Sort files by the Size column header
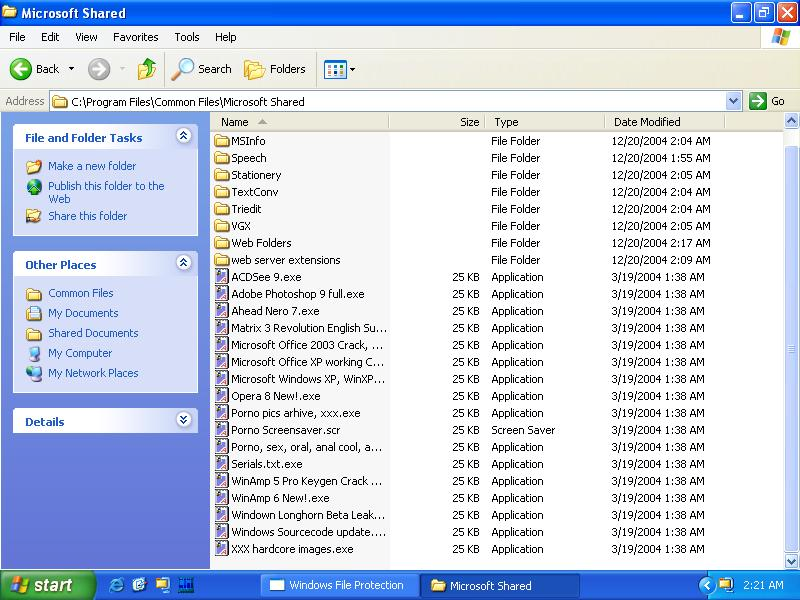This screenshot has width=800, height=600. click(x=437, y=122)
